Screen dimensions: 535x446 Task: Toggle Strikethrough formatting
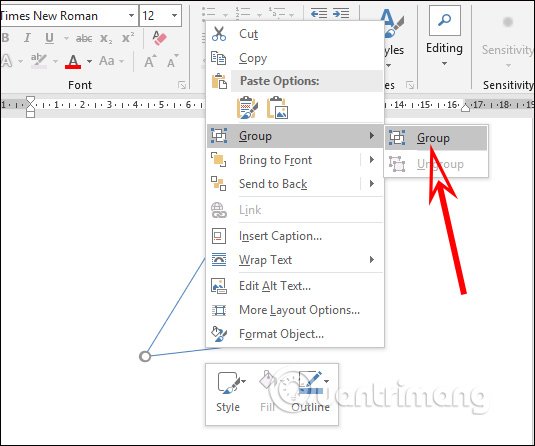(84, 39)
